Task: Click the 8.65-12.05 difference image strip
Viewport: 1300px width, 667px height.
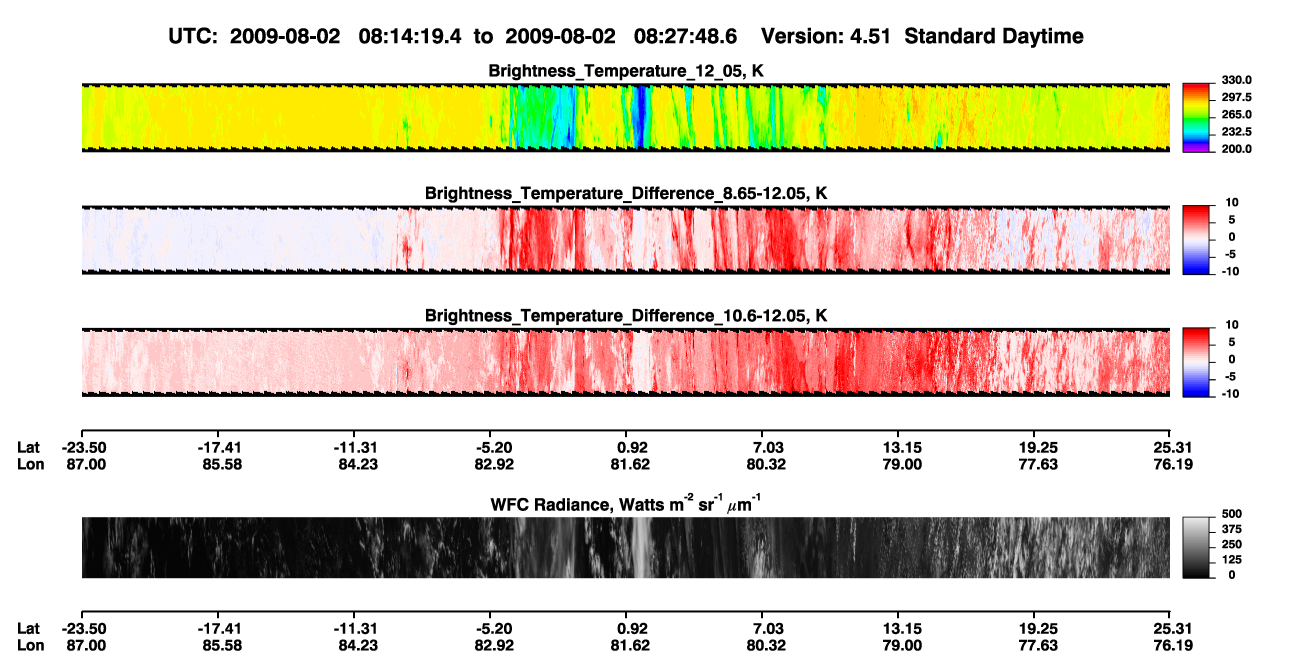Action: coord(625,240)
